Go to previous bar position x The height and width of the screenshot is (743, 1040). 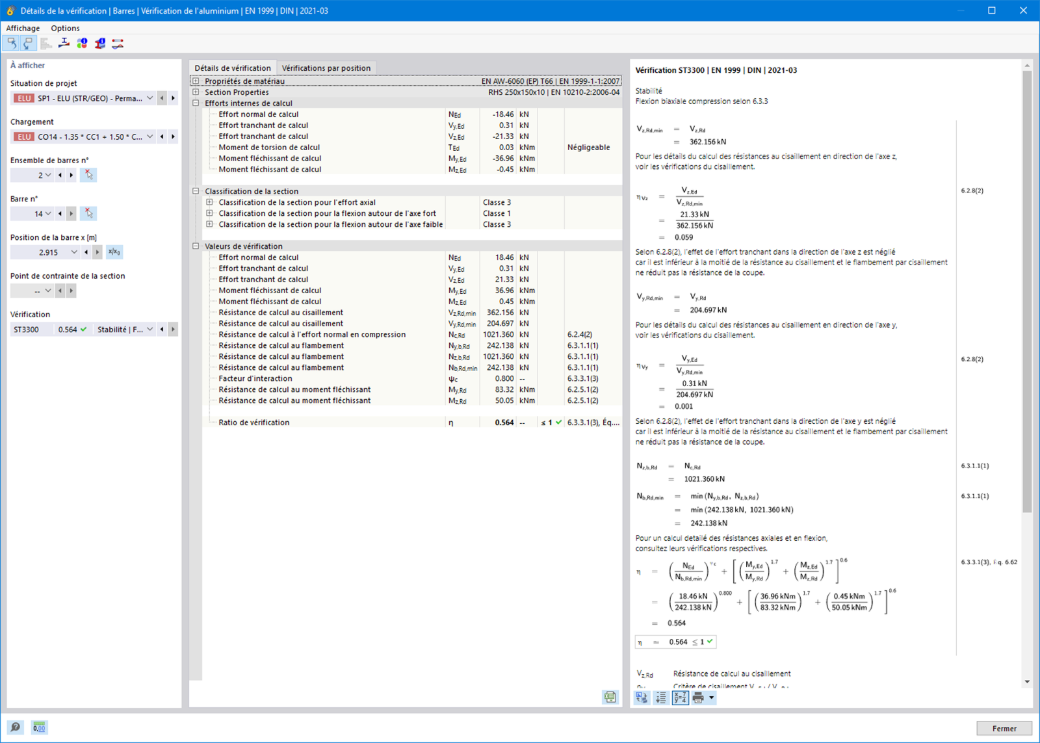[x=86, y=252]
